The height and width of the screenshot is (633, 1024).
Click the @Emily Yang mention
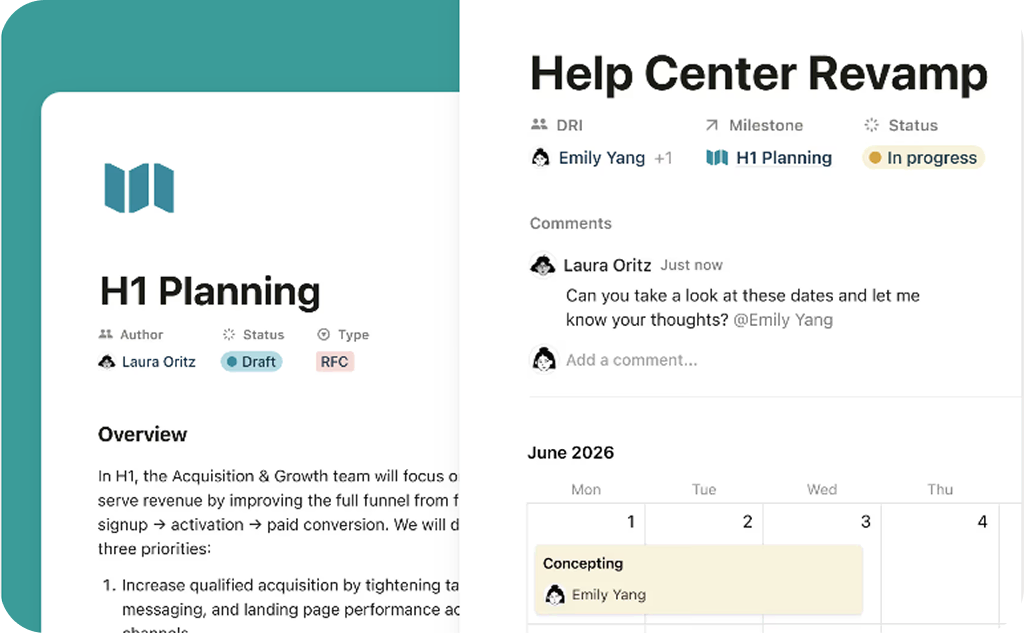coord(783,320)
